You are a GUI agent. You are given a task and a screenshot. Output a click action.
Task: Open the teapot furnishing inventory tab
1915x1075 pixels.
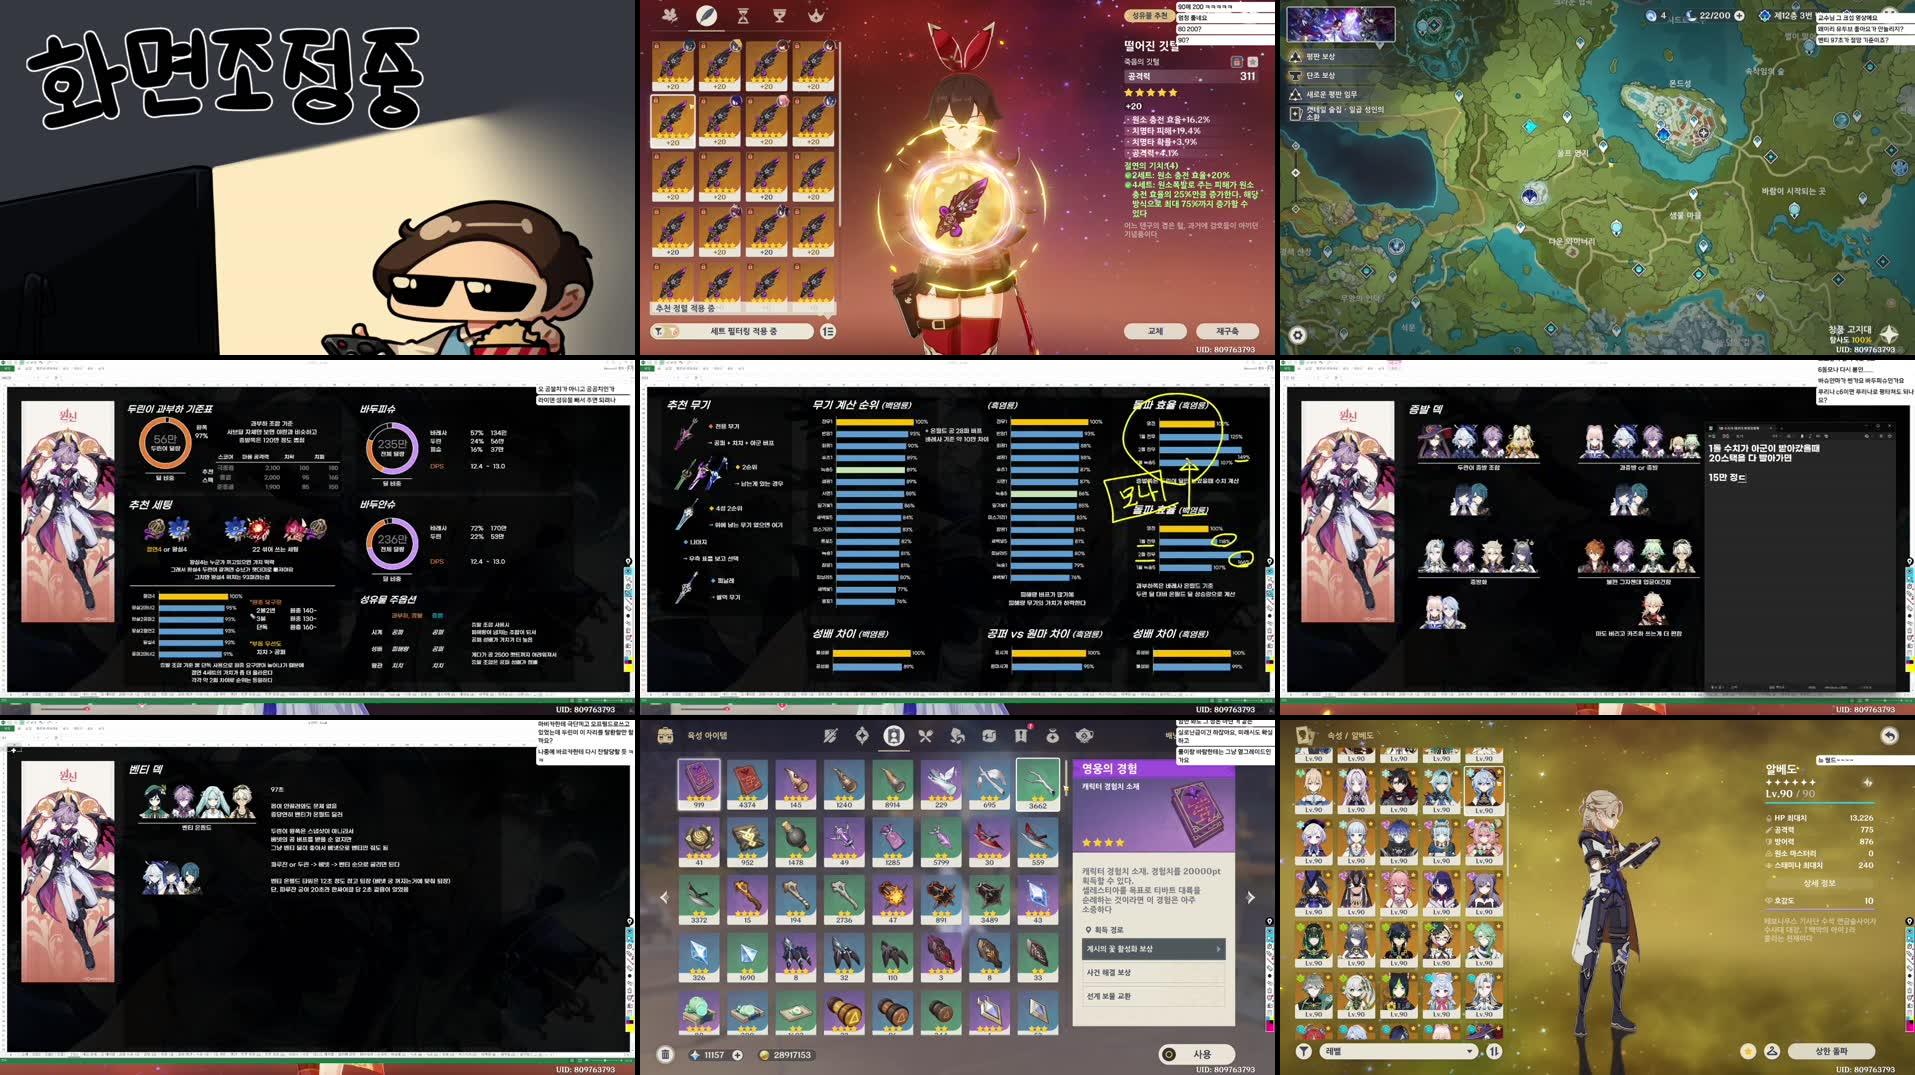[1083, 737]
